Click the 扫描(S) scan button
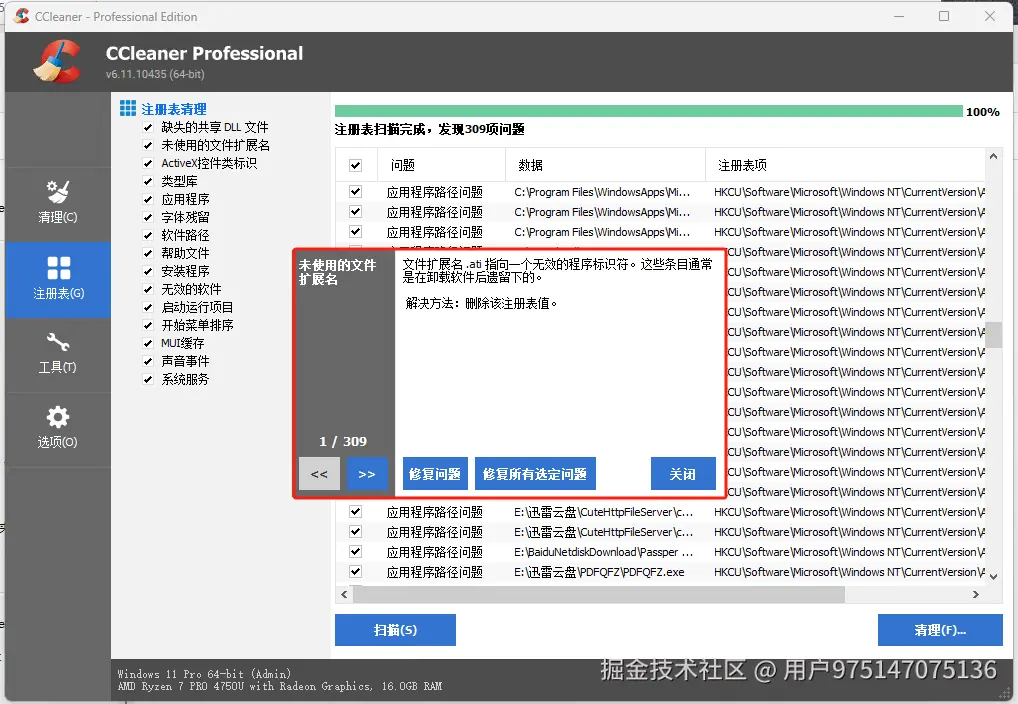The width and height of the screenshot is (1018, 704). (x=395, y=630)
